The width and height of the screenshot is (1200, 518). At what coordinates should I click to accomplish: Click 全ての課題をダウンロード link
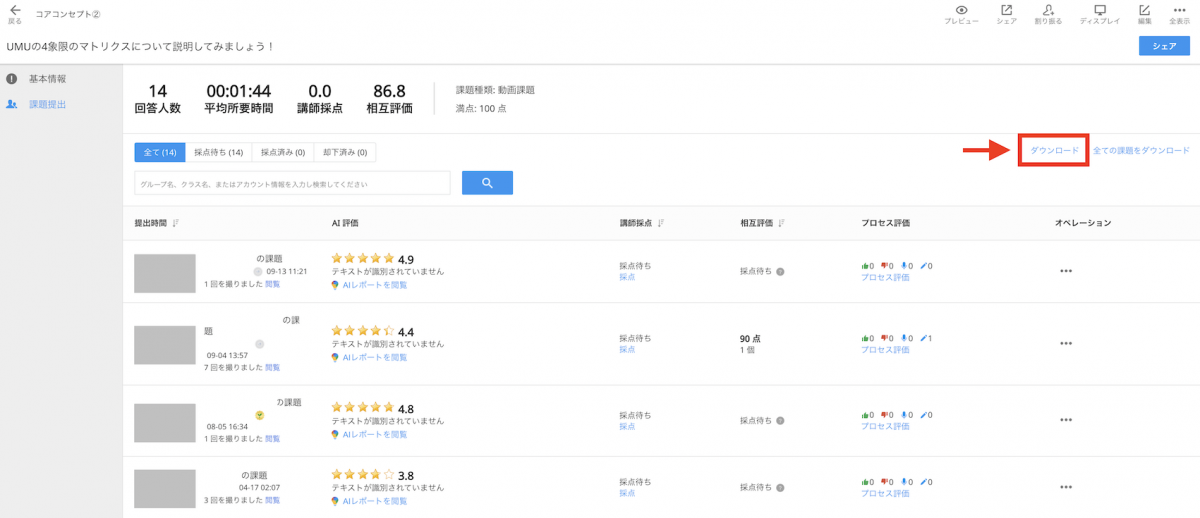click(1141, 151)
